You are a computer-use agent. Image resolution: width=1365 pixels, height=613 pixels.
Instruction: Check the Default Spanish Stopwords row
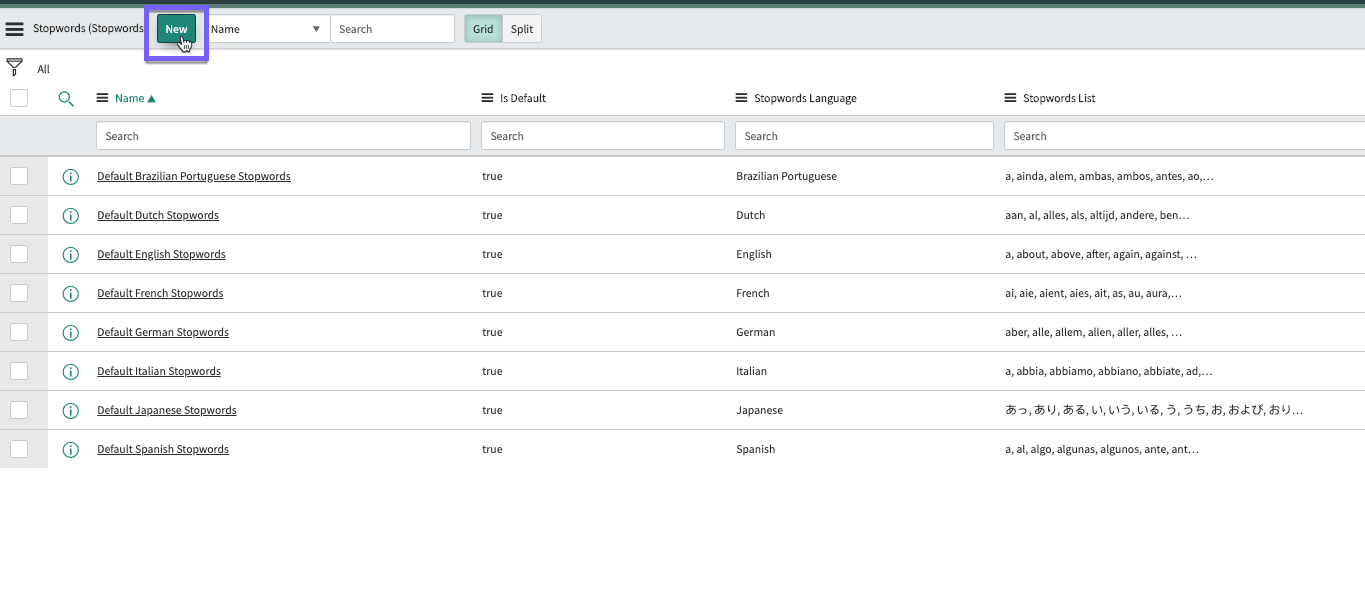(x=19, y=449)
